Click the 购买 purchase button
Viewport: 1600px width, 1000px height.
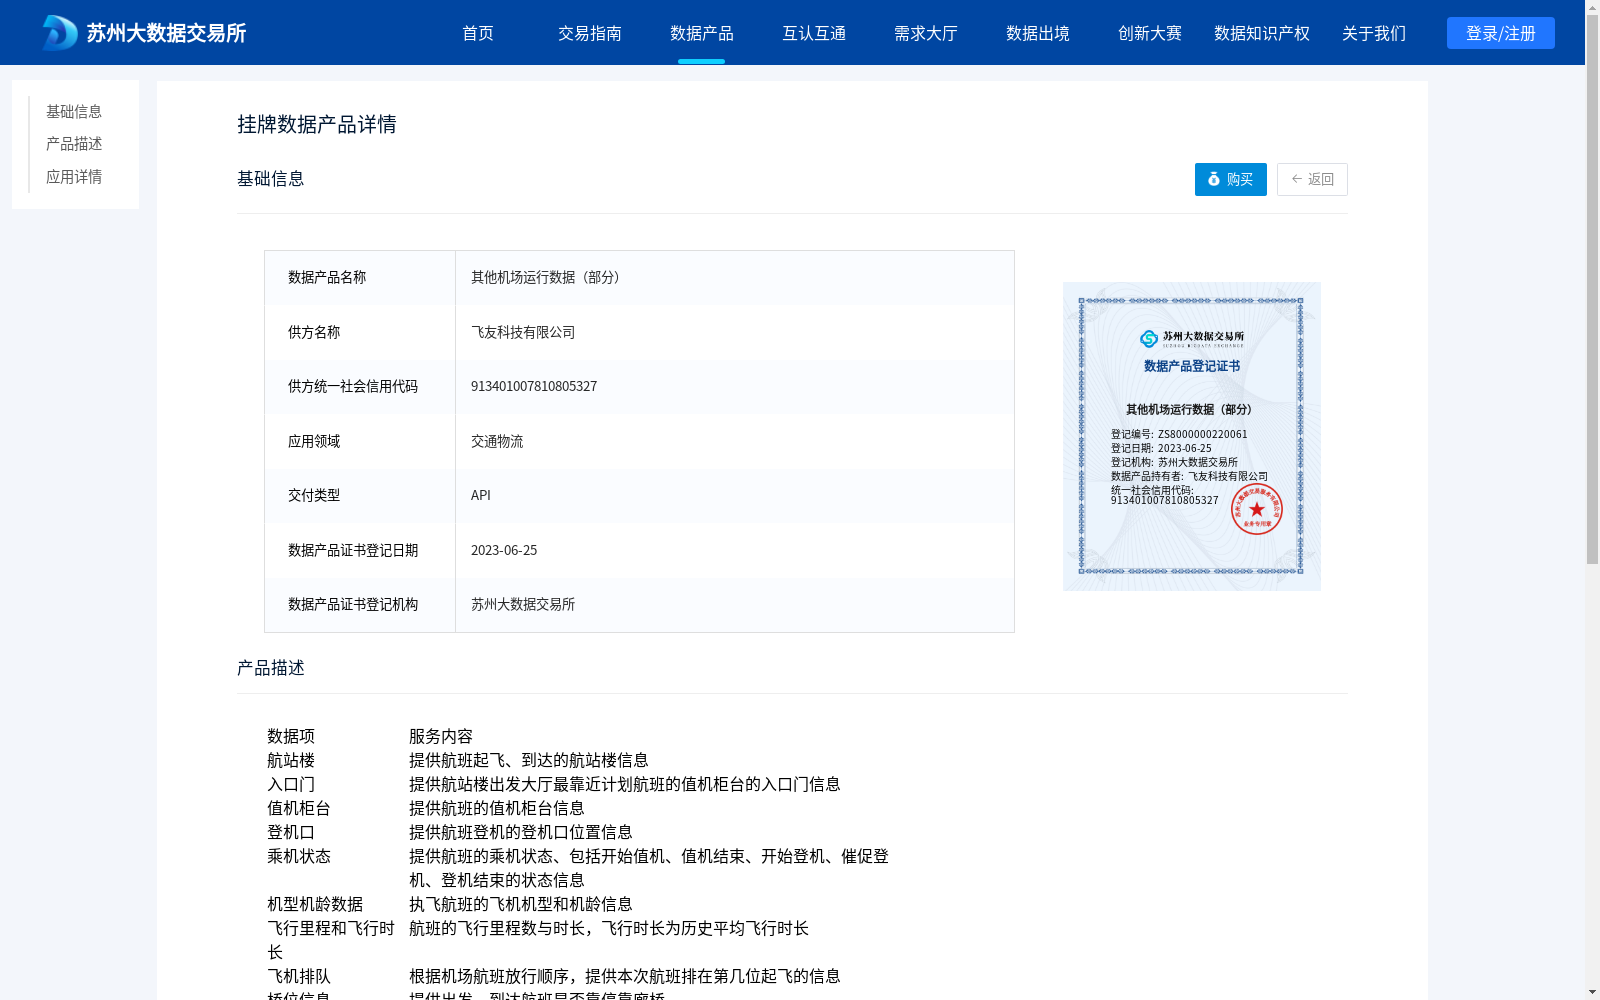tap(1231, 179)
